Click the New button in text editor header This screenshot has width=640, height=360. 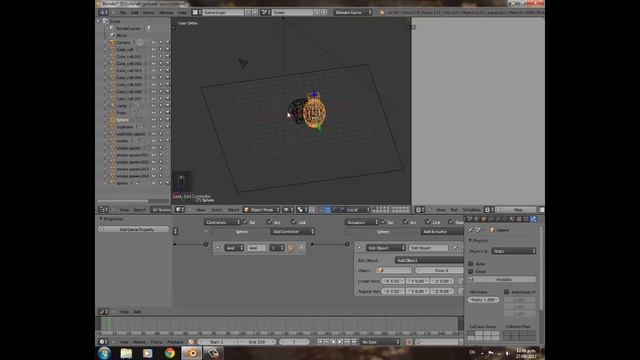518,209
